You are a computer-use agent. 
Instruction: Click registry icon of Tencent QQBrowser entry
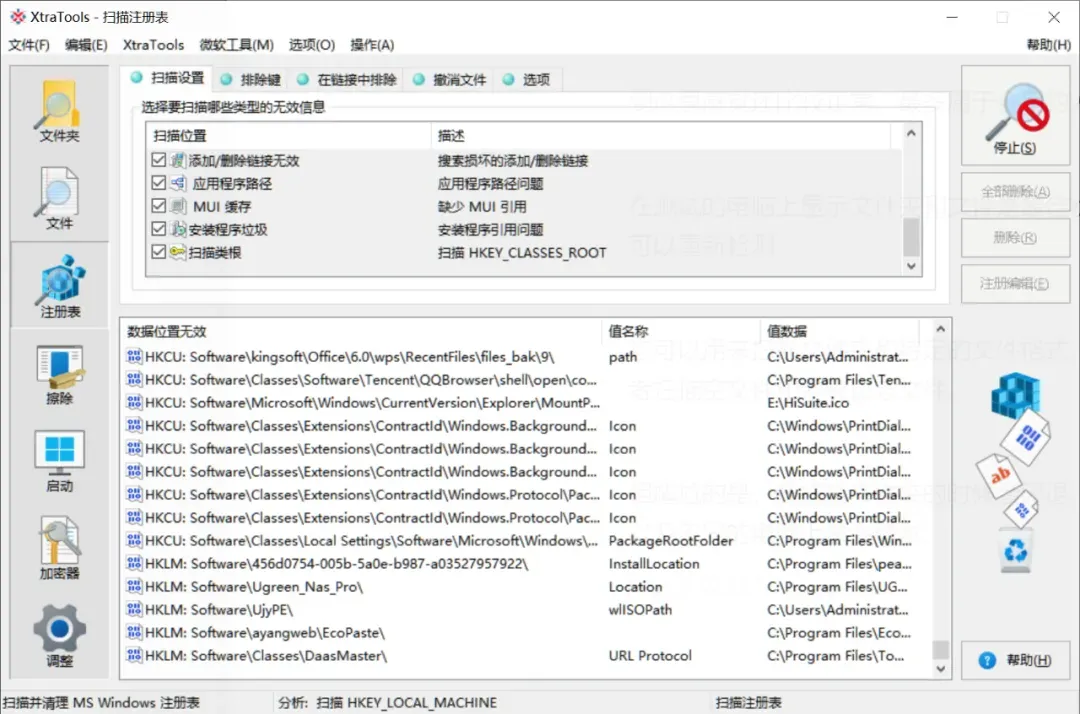coord(134,379)
